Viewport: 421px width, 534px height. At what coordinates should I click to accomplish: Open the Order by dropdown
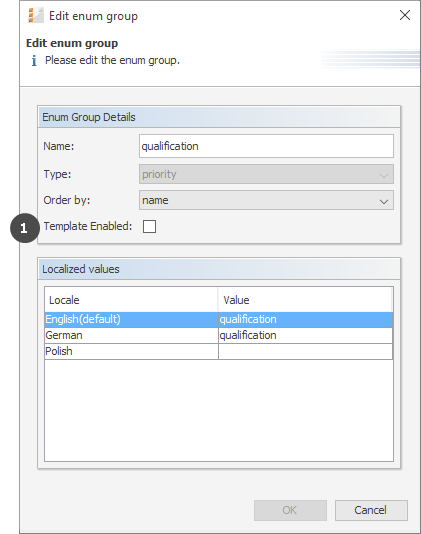click(x=266, y=200)
